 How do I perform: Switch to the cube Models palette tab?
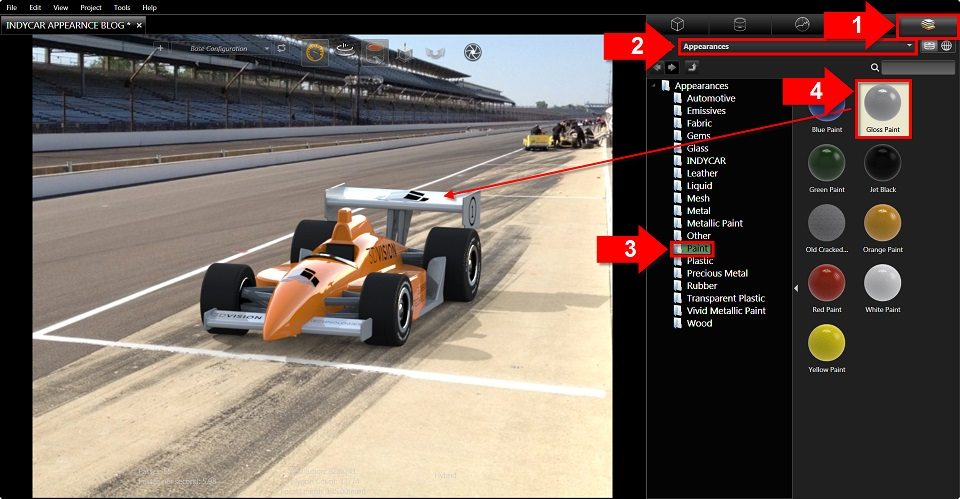click(677, 24)
